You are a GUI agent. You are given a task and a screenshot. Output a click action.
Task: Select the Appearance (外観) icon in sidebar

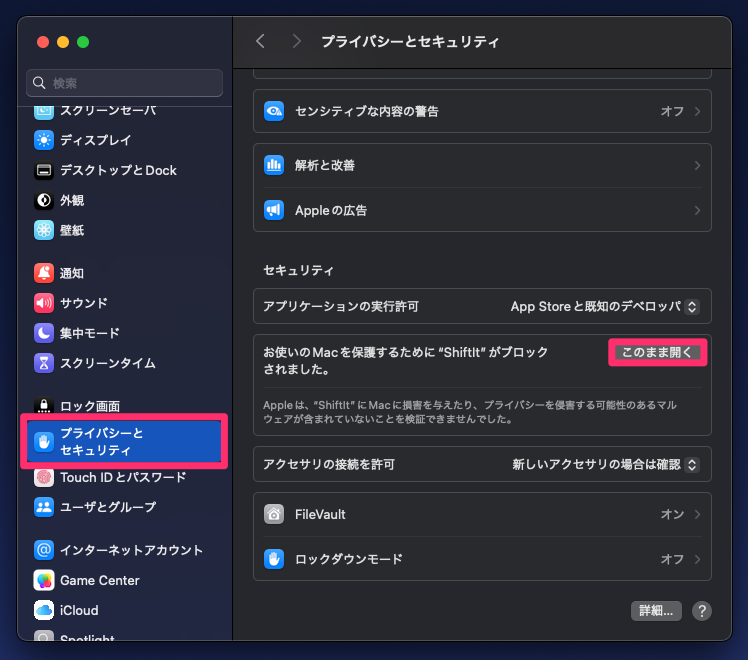point(44,200)
